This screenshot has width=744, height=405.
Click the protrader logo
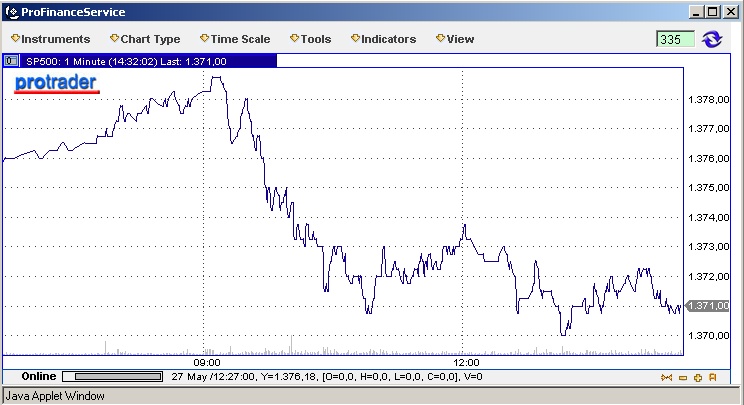56,83
